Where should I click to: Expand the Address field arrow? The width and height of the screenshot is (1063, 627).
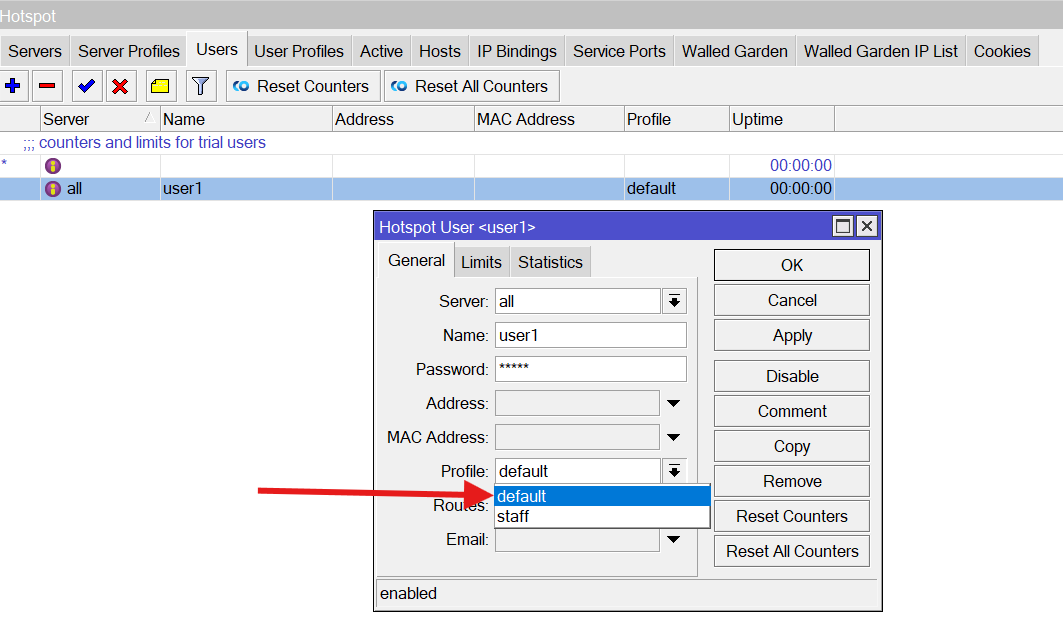(x=673, y=404)
